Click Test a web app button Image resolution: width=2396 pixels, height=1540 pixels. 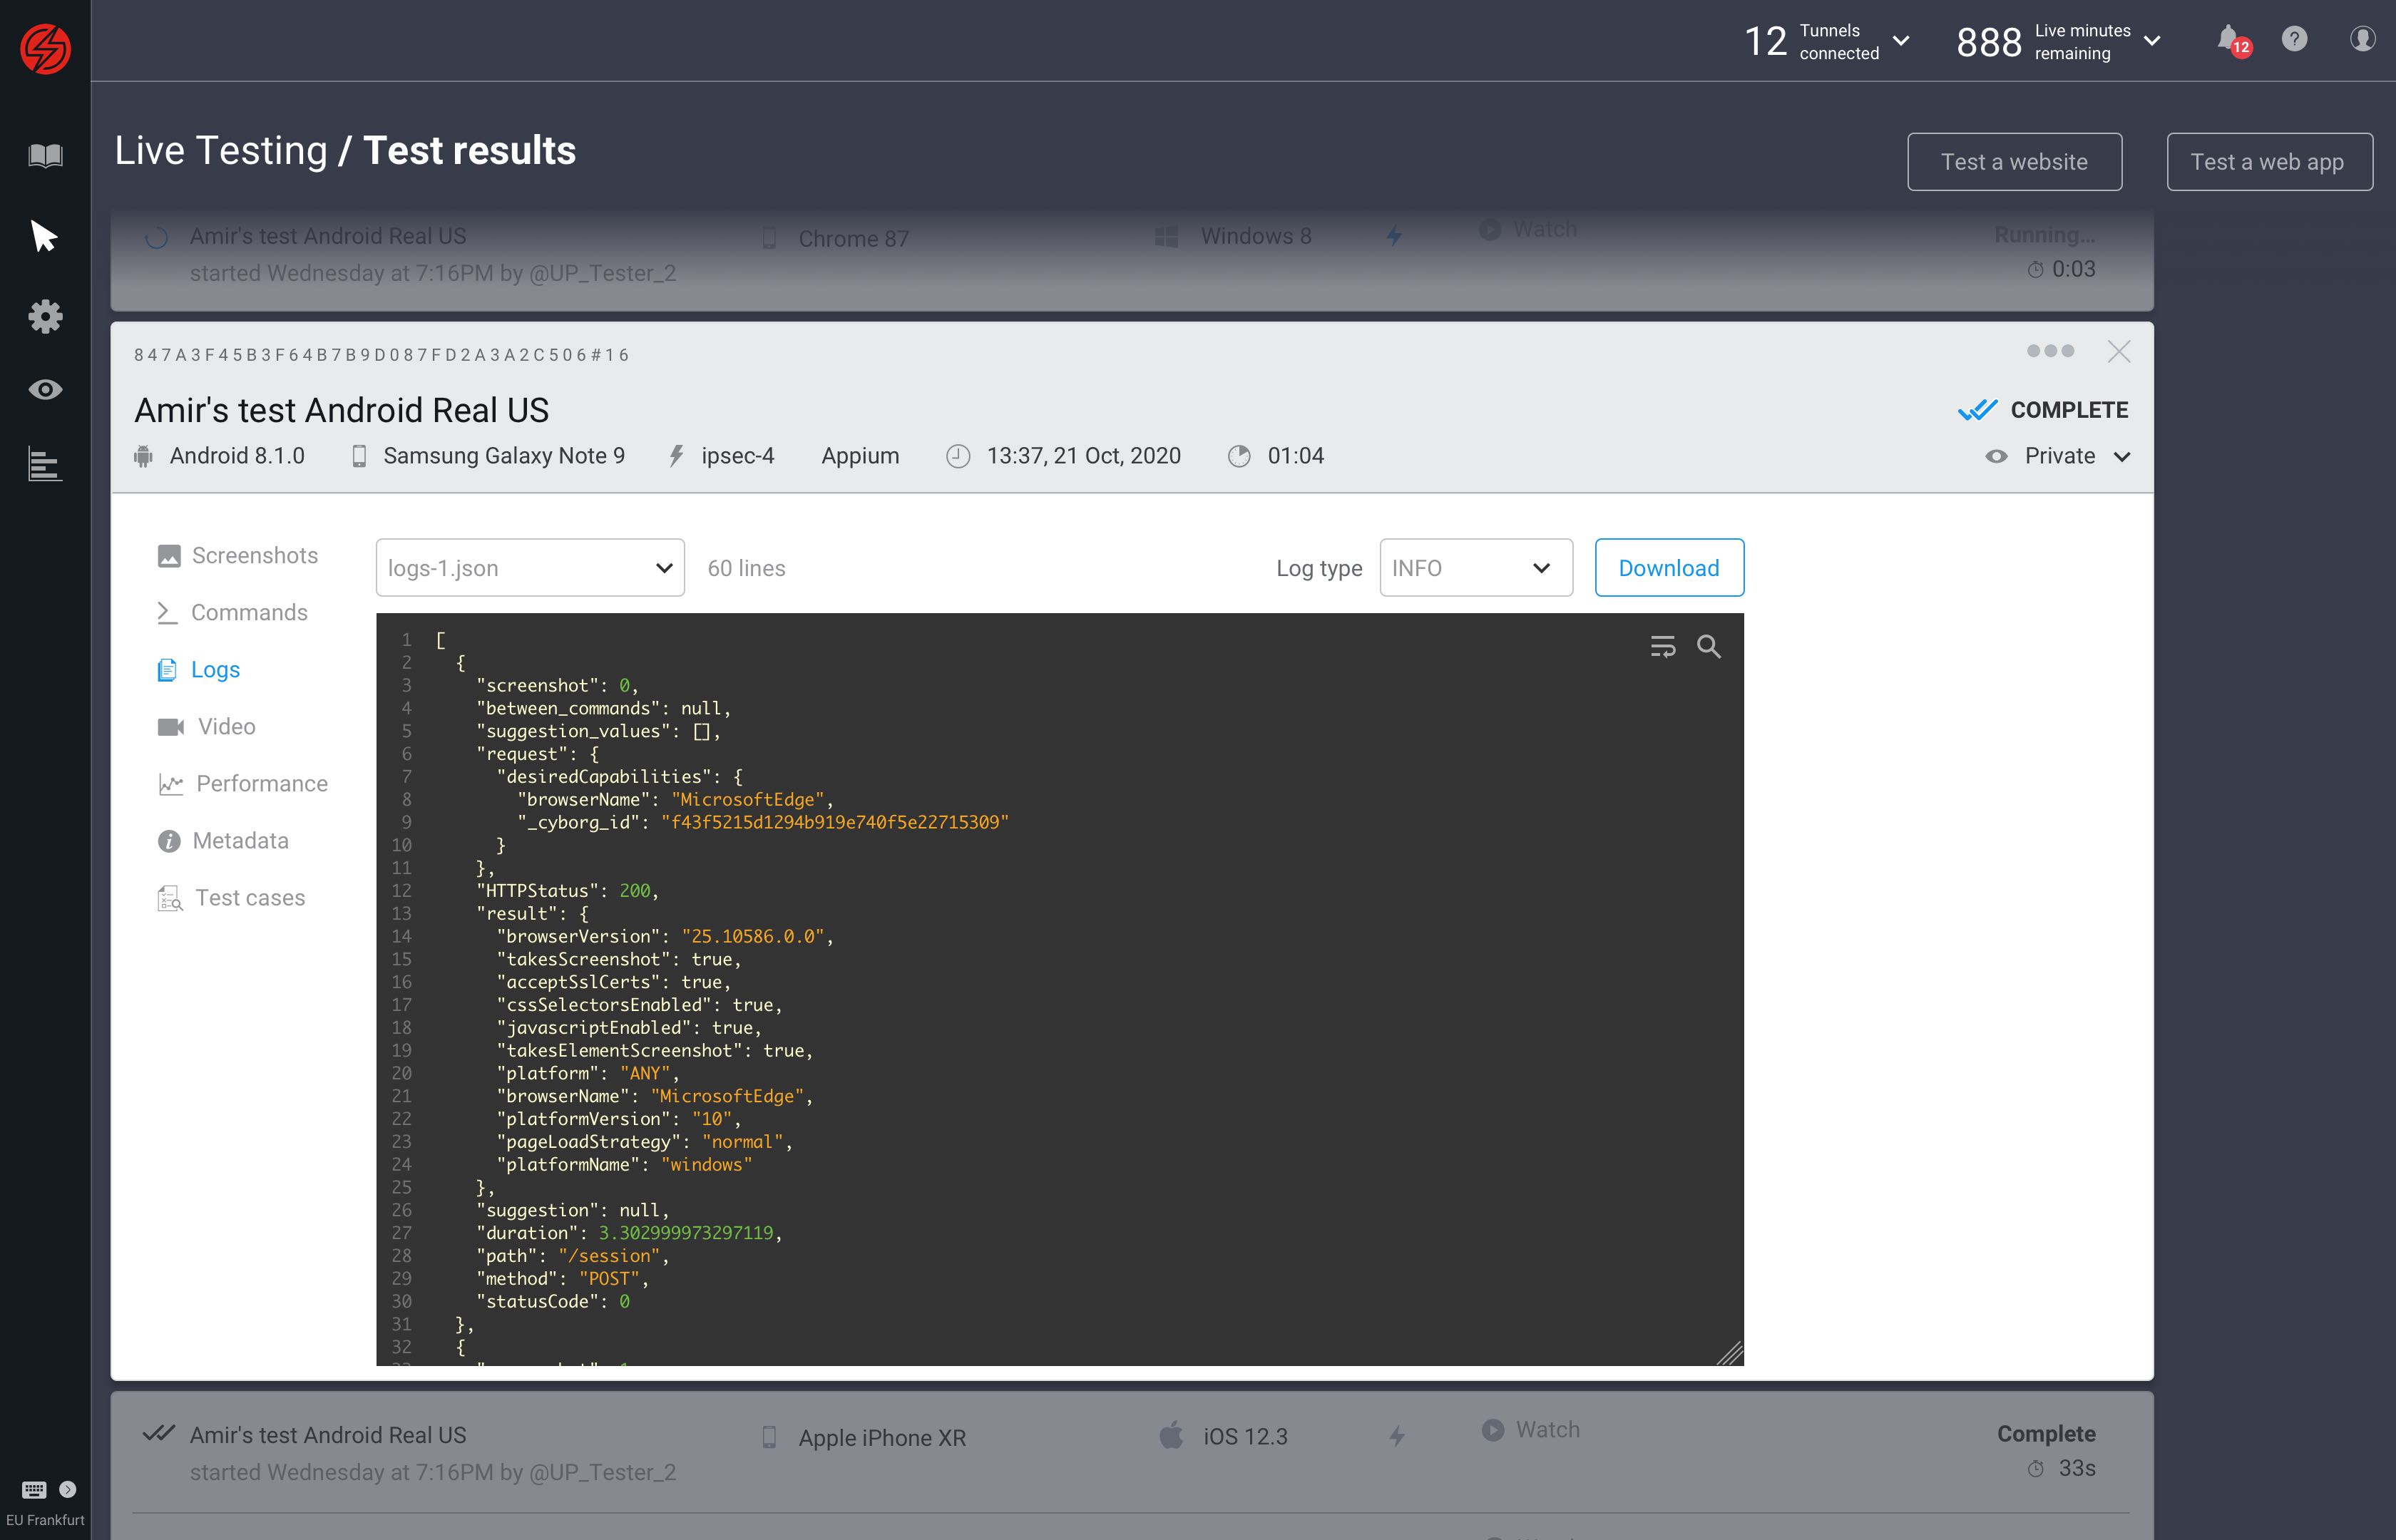(x=2268, y=161)
